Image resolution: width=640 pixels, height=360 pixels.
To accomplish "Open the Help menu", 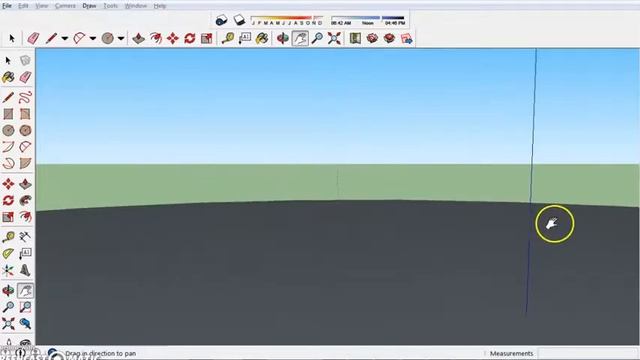I will [160, 6].
